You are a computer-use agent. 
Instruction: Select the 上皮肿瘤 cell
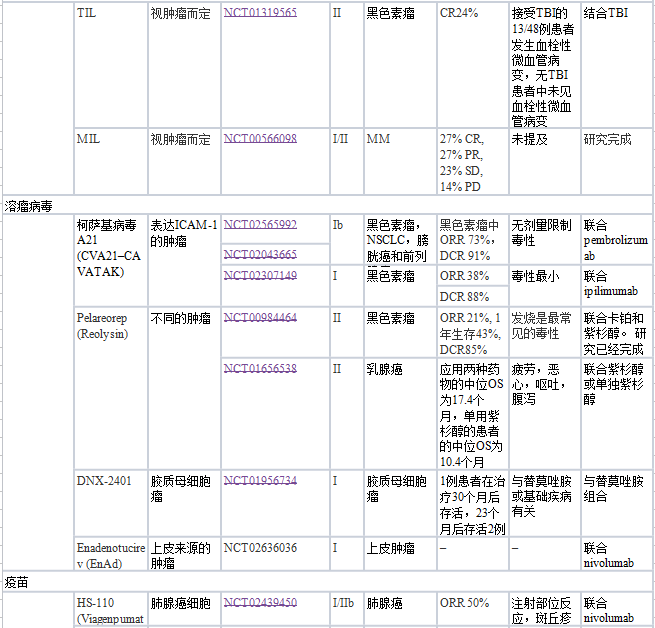pyautogui.click(x=400, y=554)
